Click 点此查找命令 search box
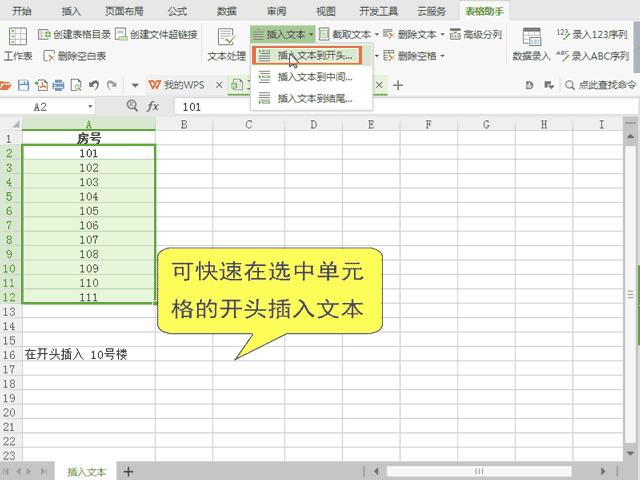Viewport: 640px width, 480px height. (x=600, y=85)
